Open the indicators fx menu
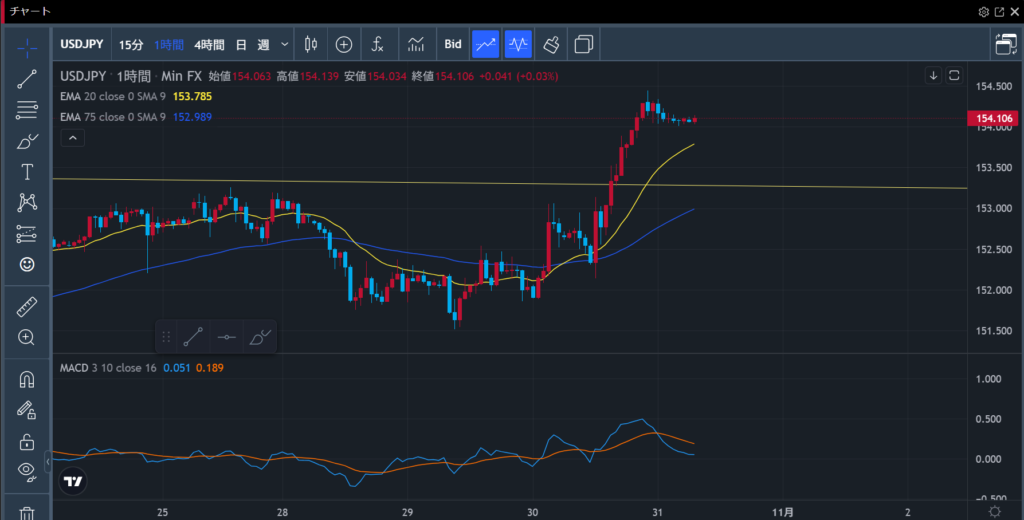1024x520 pixels. pos(377,44)
